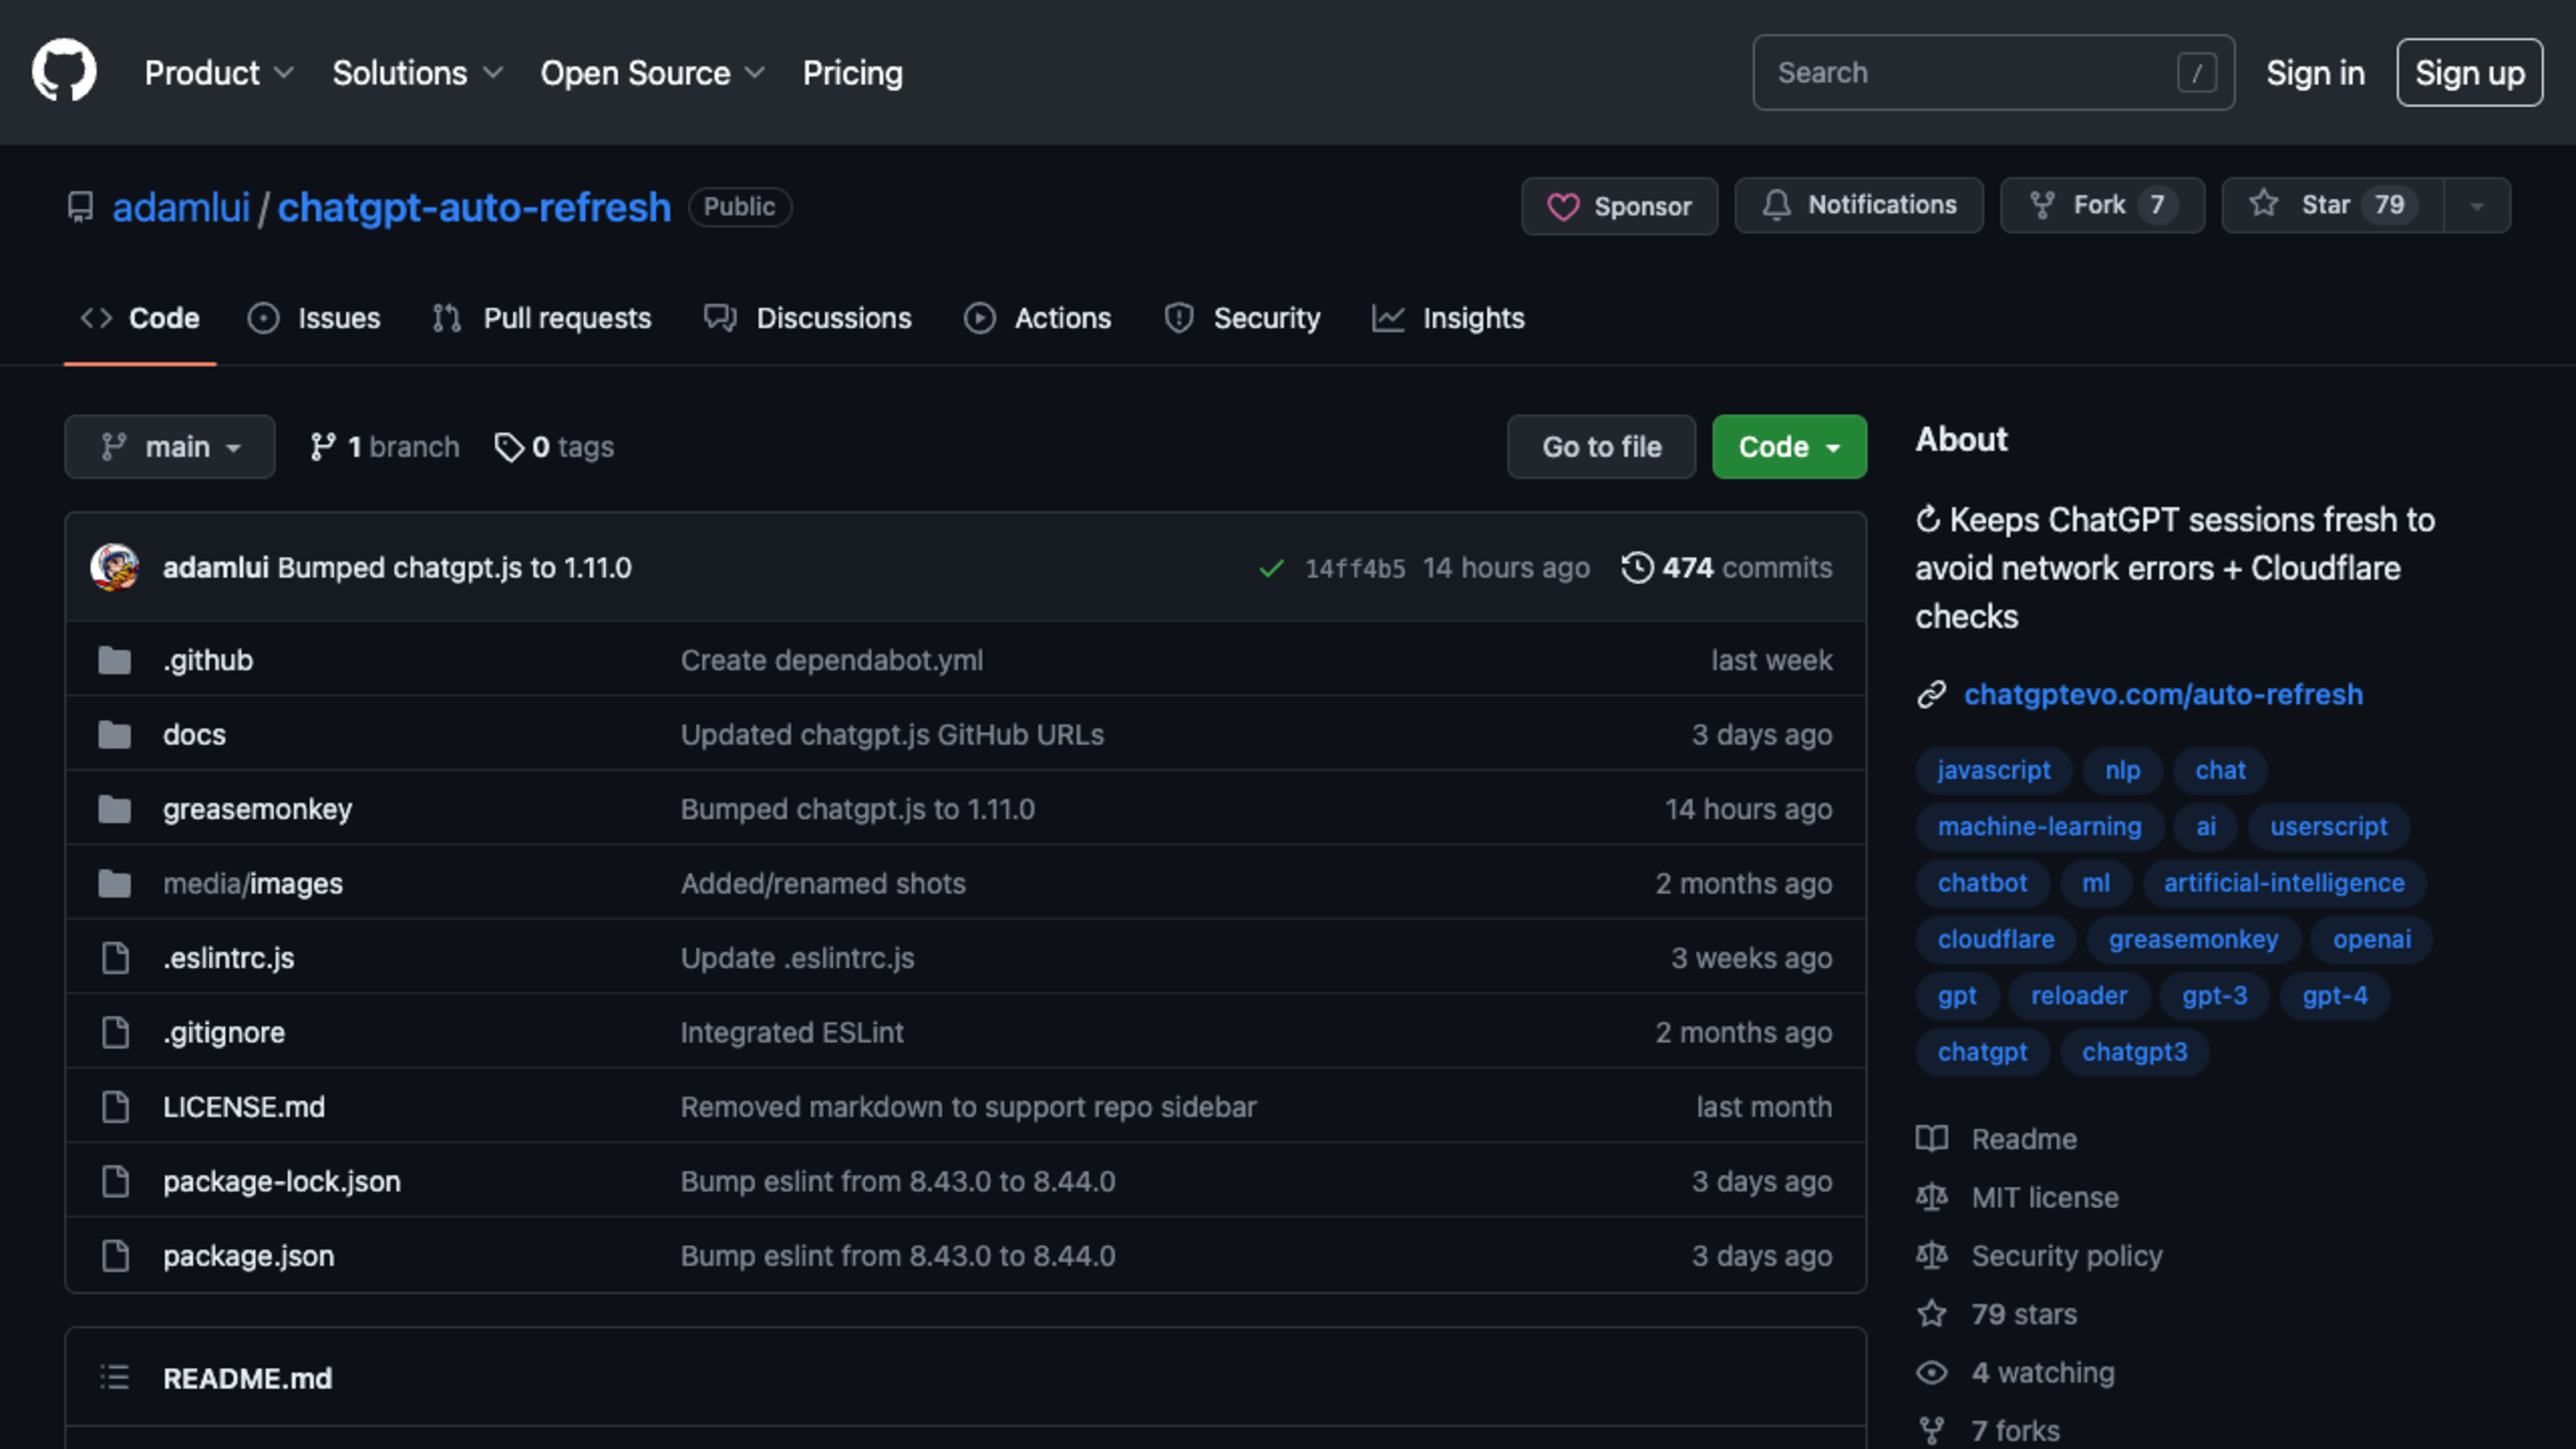Click the Go to file button
The height and width of the screenshot is (1449, 2576).
pyautogui.click(x=1601, y=447)
